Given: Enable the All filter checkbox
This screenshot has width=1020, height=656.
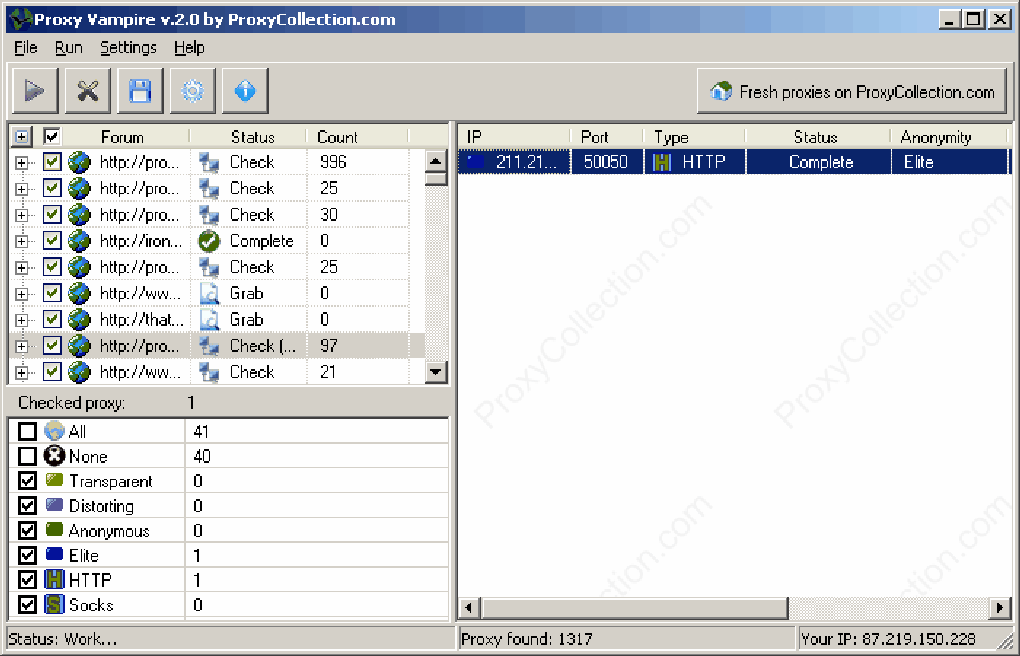Looking at the screenshot, I should point(27,431).
